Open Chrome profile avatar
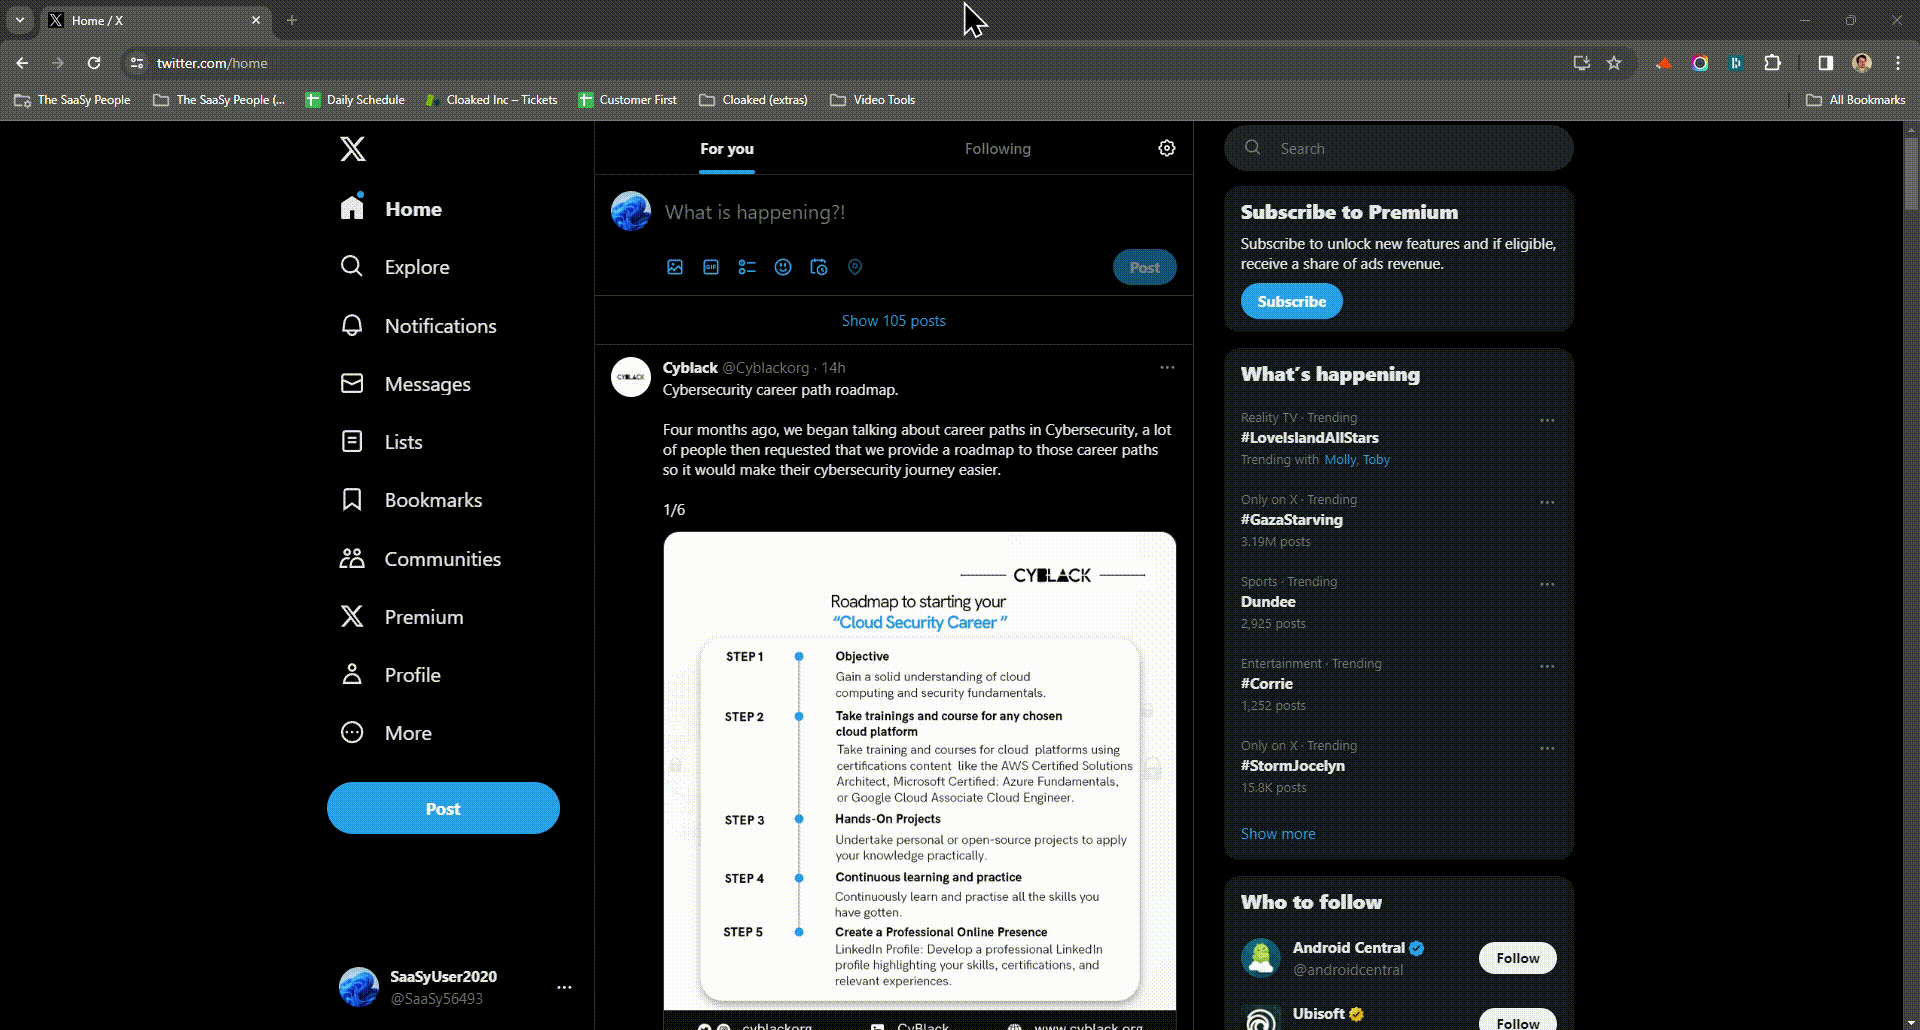The height and width of the screenshot is (1030, 1920). coord(1862,63)
